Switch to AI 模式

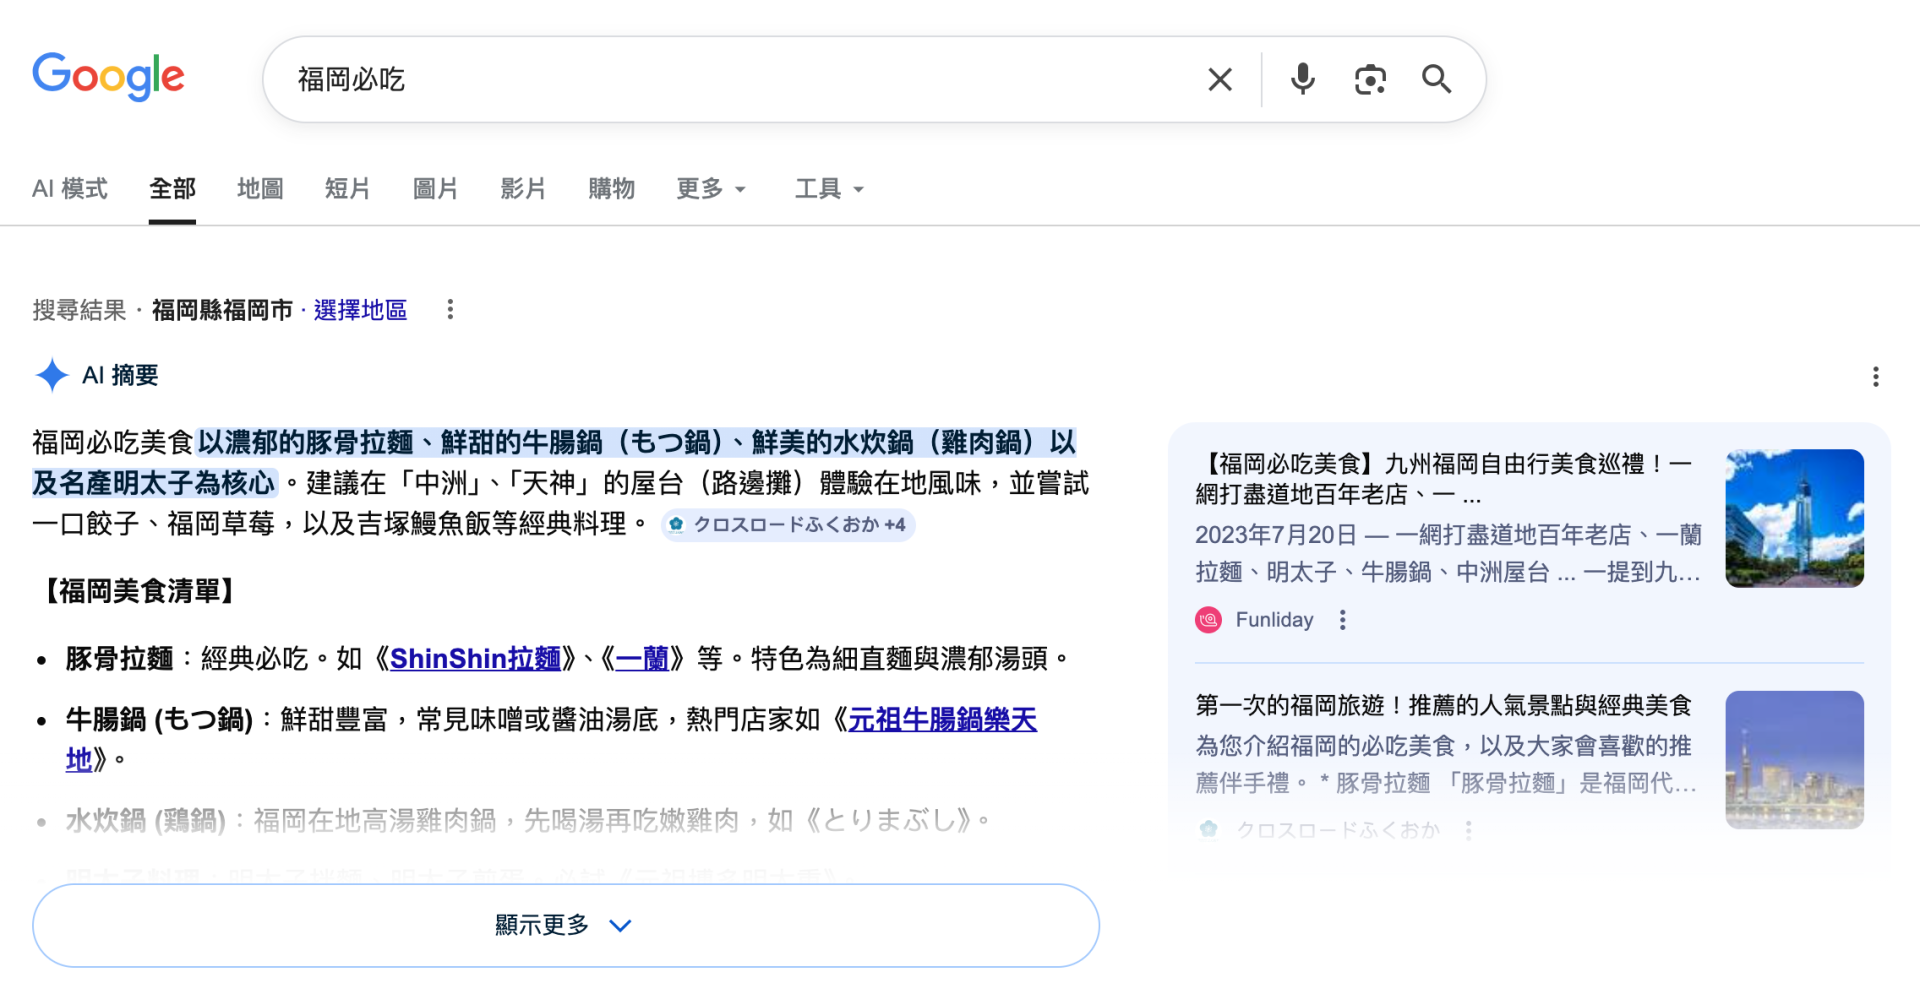70,188
